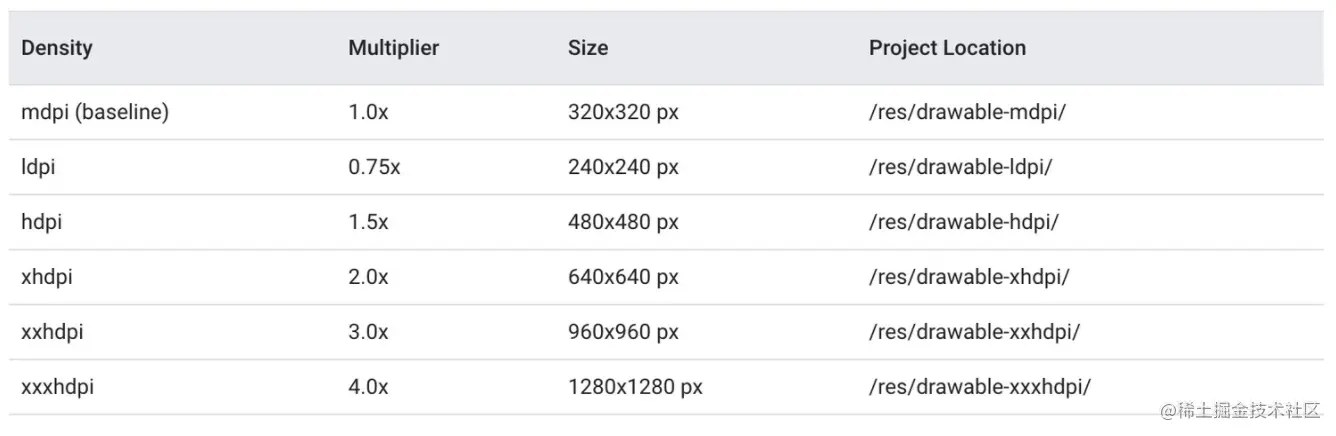Select the xhdpi density cell
The width and height of the screenshot is (1336, 436).
point(47,278)
